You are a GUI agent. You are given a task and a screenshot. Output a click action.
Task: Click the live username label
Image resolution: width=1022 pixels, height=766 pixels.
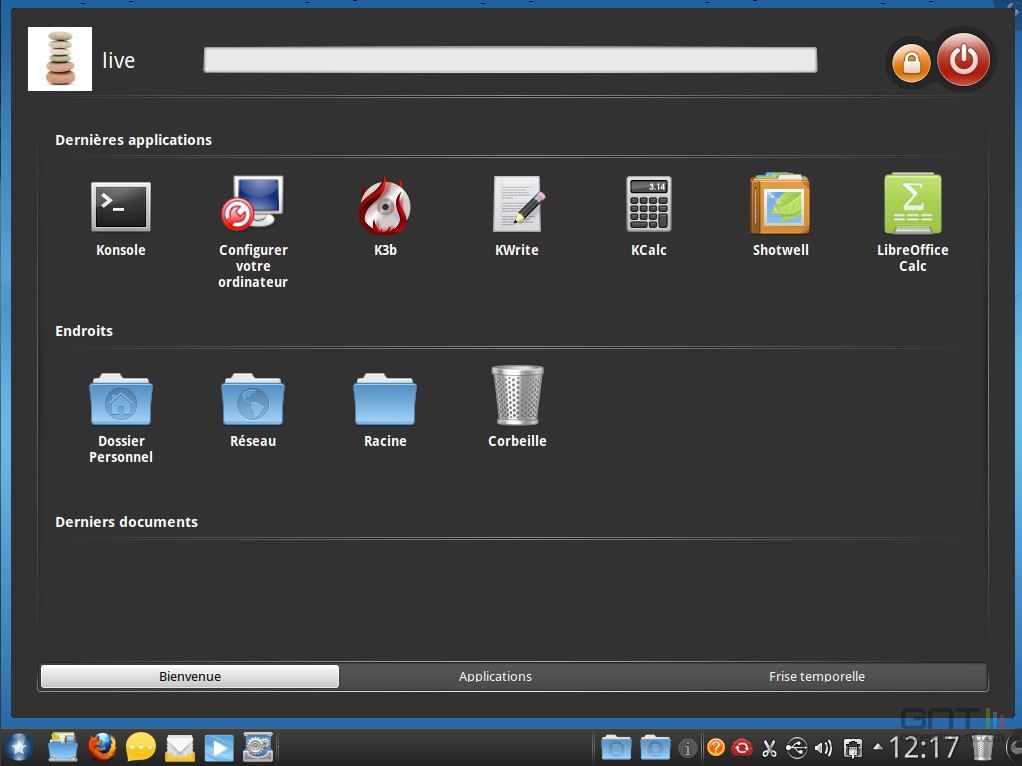coord(119,60)
